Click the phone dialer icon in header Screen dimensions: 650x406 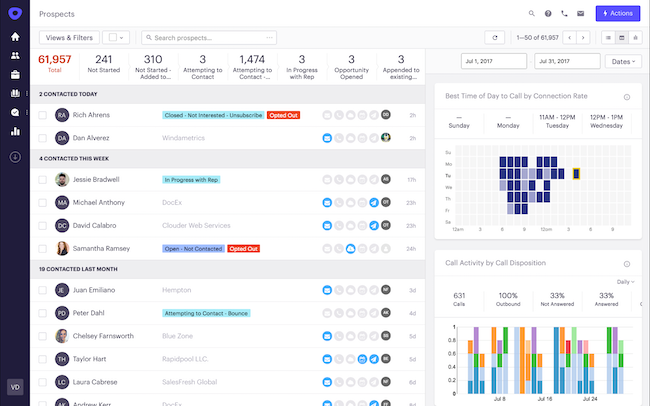[564, 13]
